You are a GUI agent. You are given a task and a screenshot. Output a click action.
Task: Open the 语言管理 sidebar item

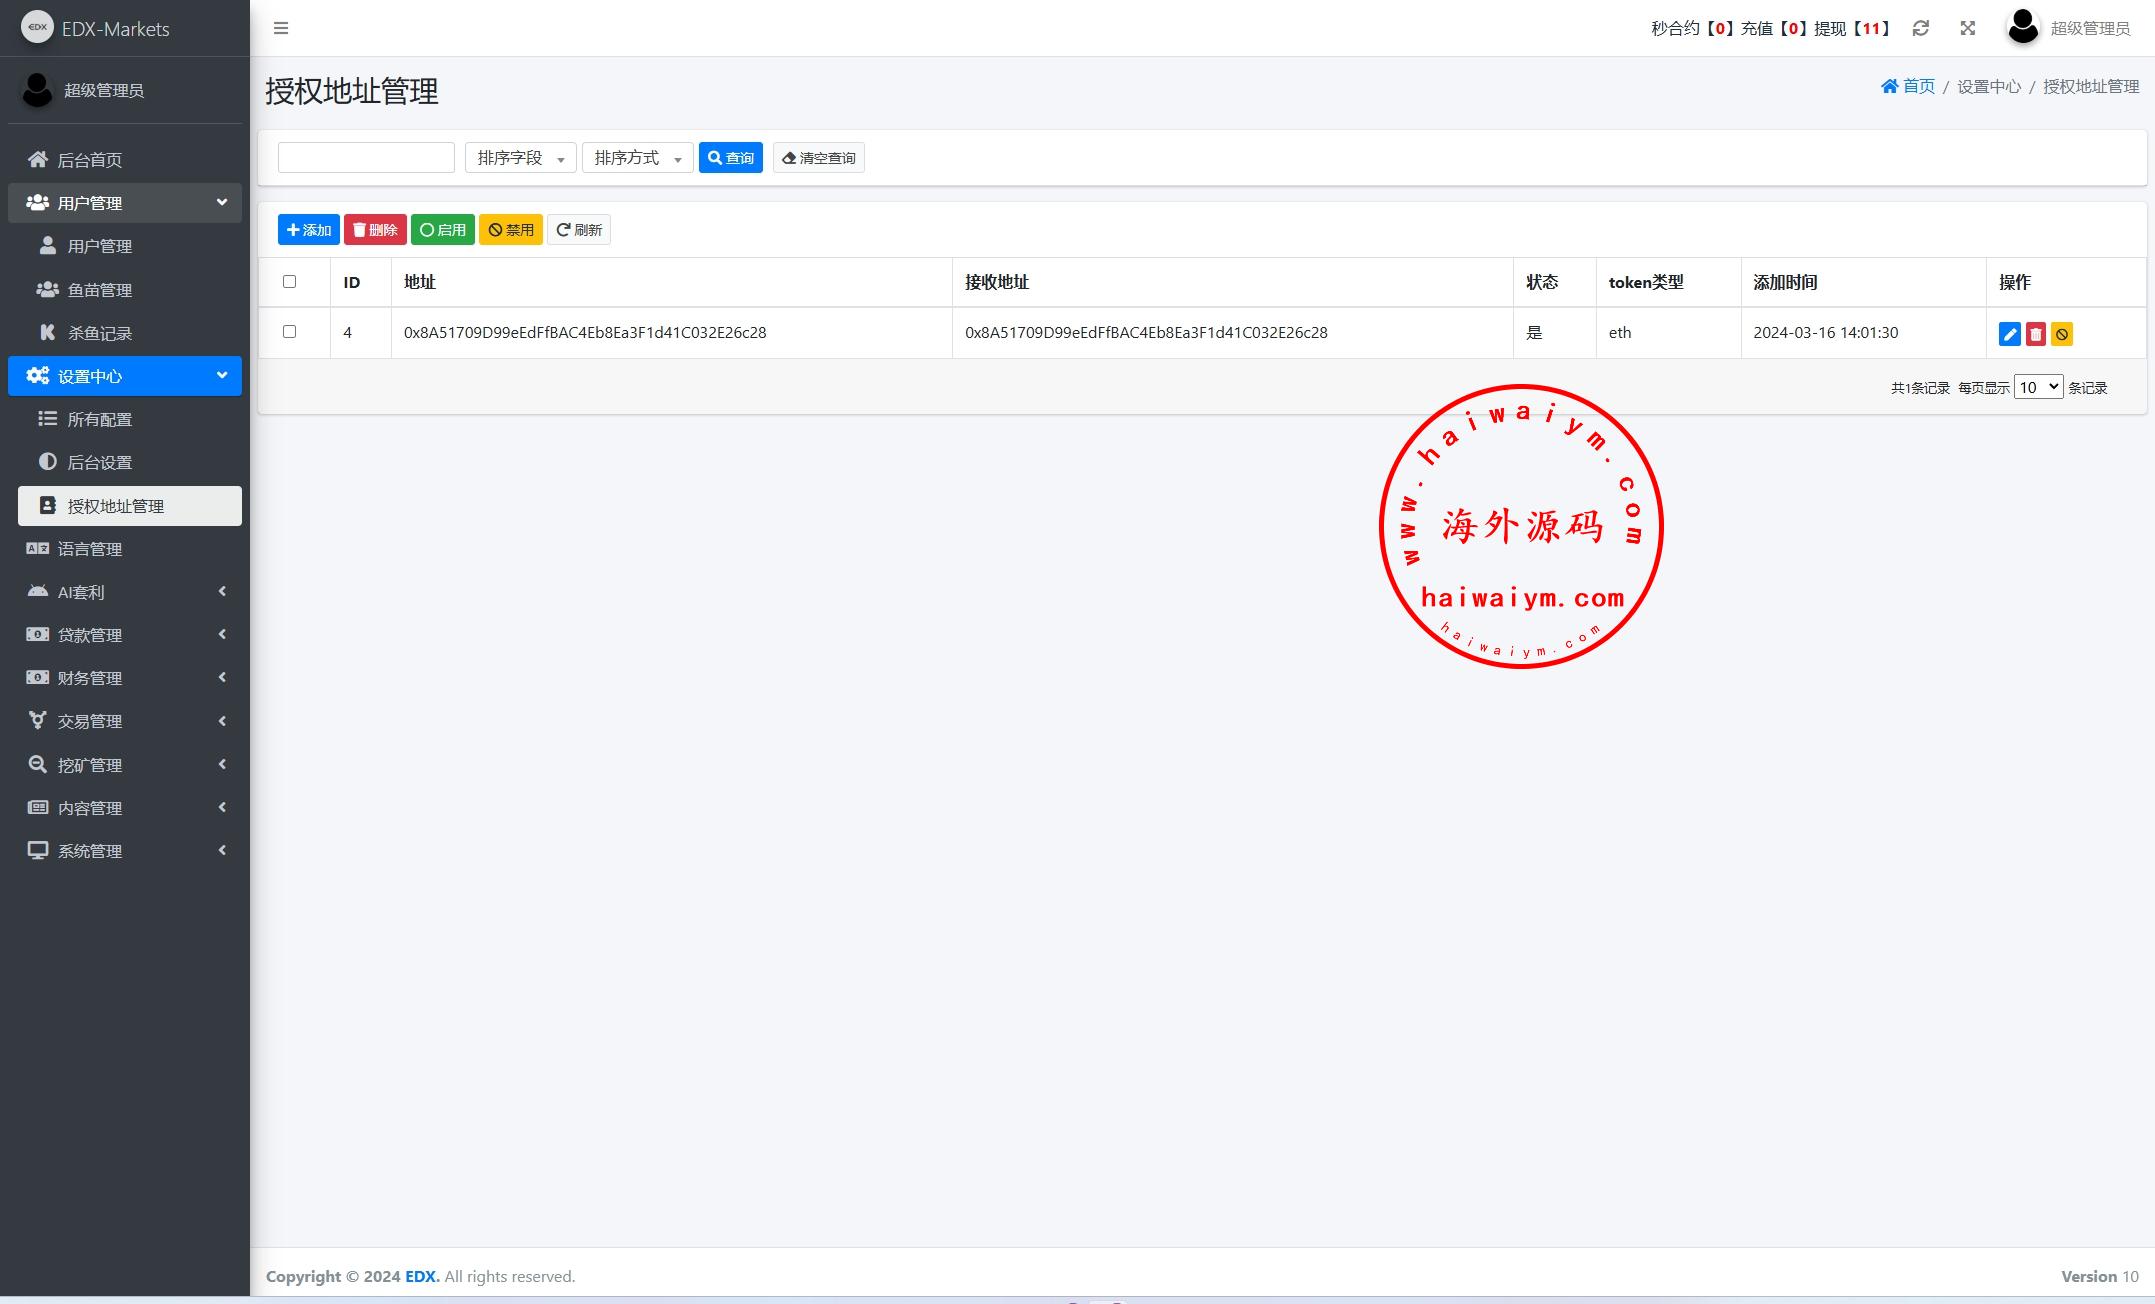[x=90, y=549]
